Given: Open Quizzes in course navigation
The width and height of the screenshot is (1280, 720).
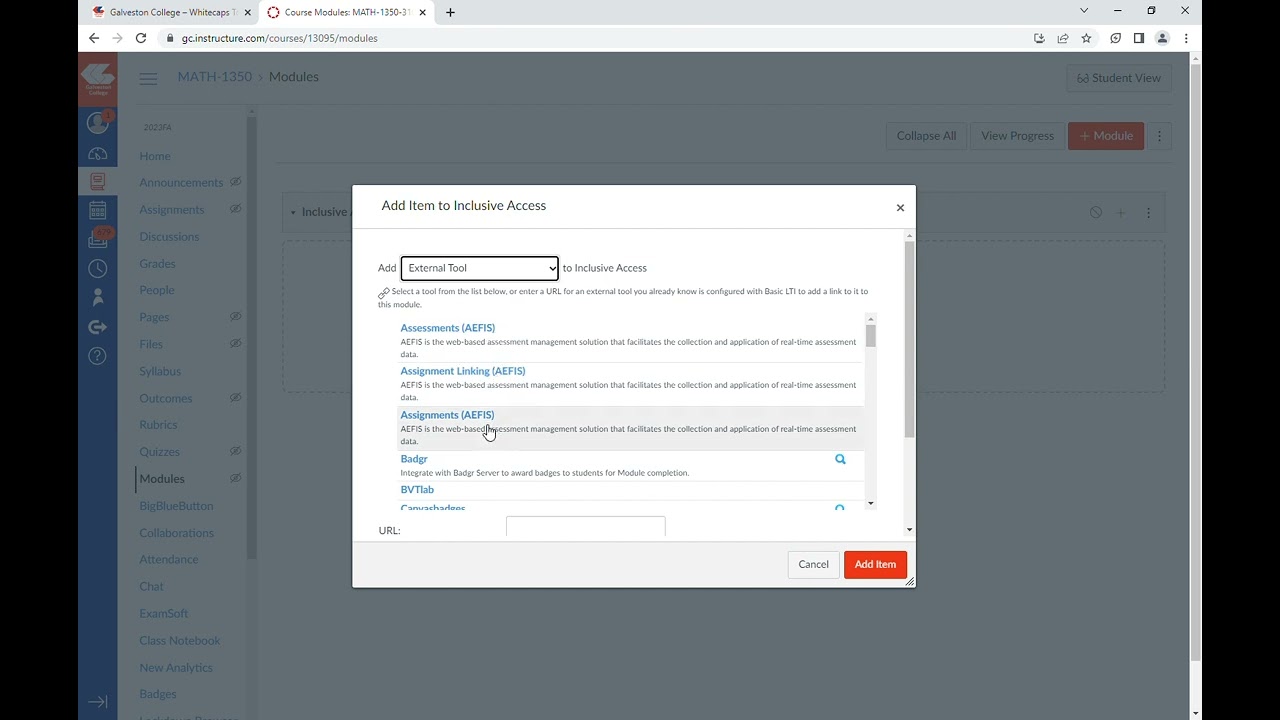Looking at the screenshot, I should click(x=160, y=452).
